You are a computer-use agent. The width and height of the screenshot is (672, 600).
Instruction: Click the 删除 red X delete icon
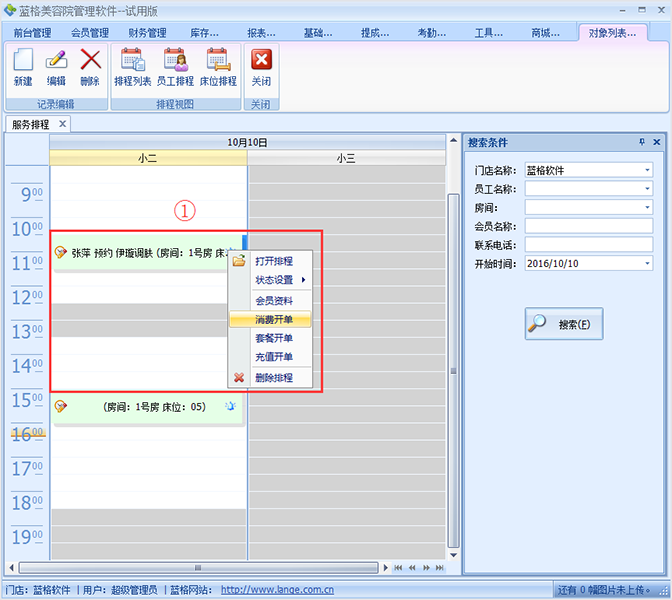tap(90, 60)
